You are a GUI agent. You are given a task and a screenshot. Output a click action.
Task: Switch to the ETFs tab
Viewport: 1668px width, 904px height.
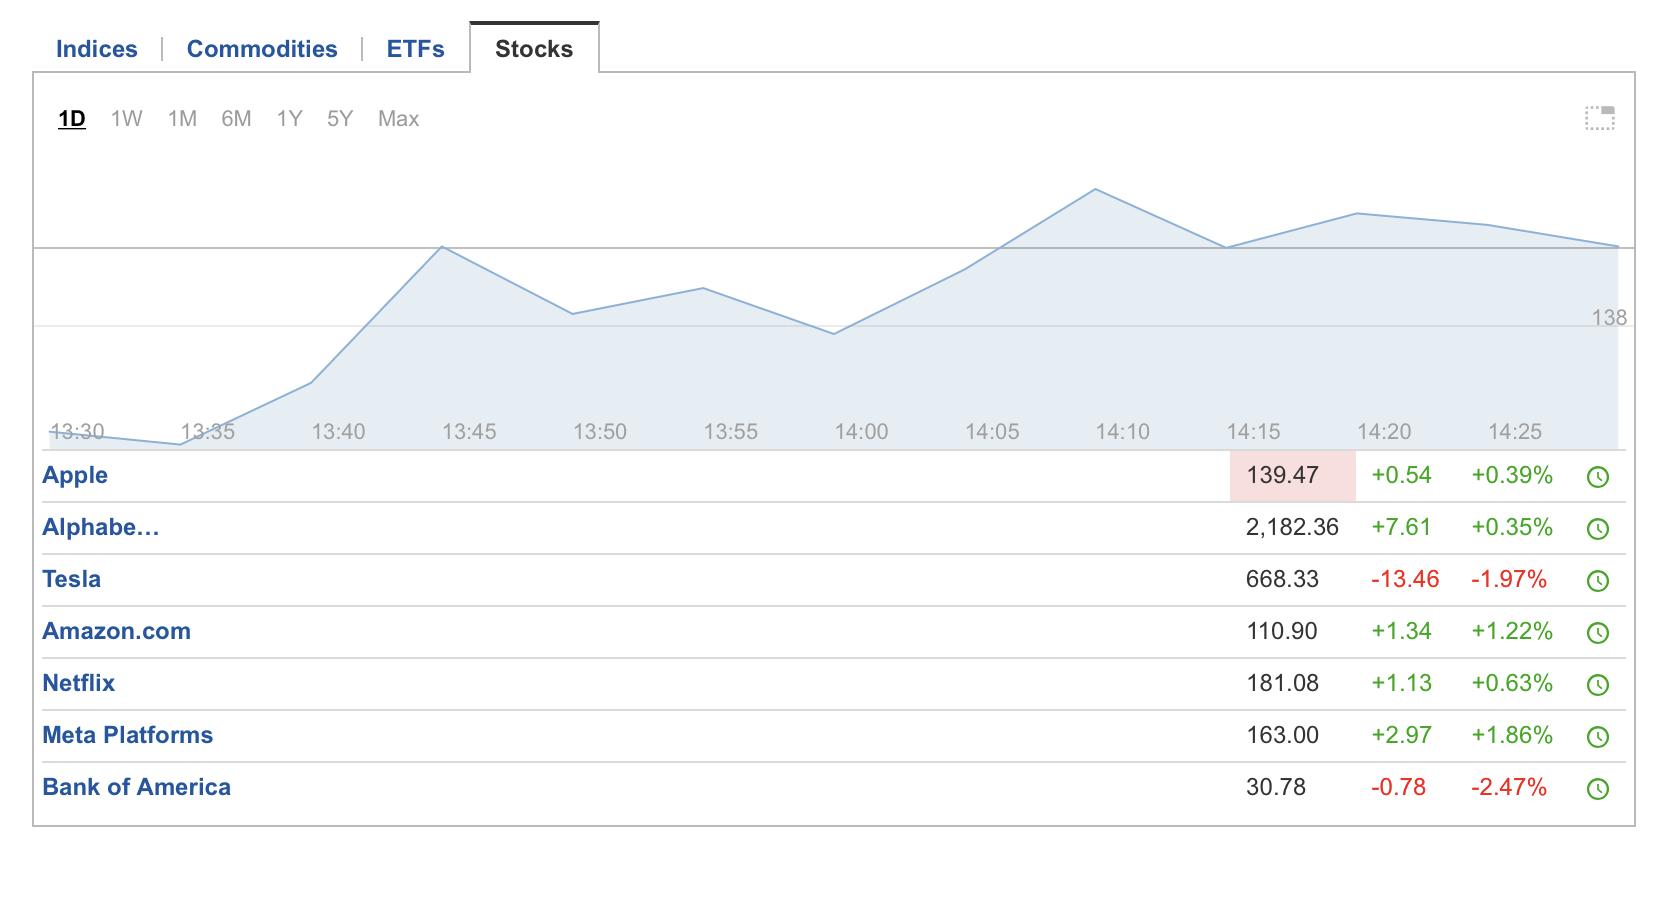[416, 49]
